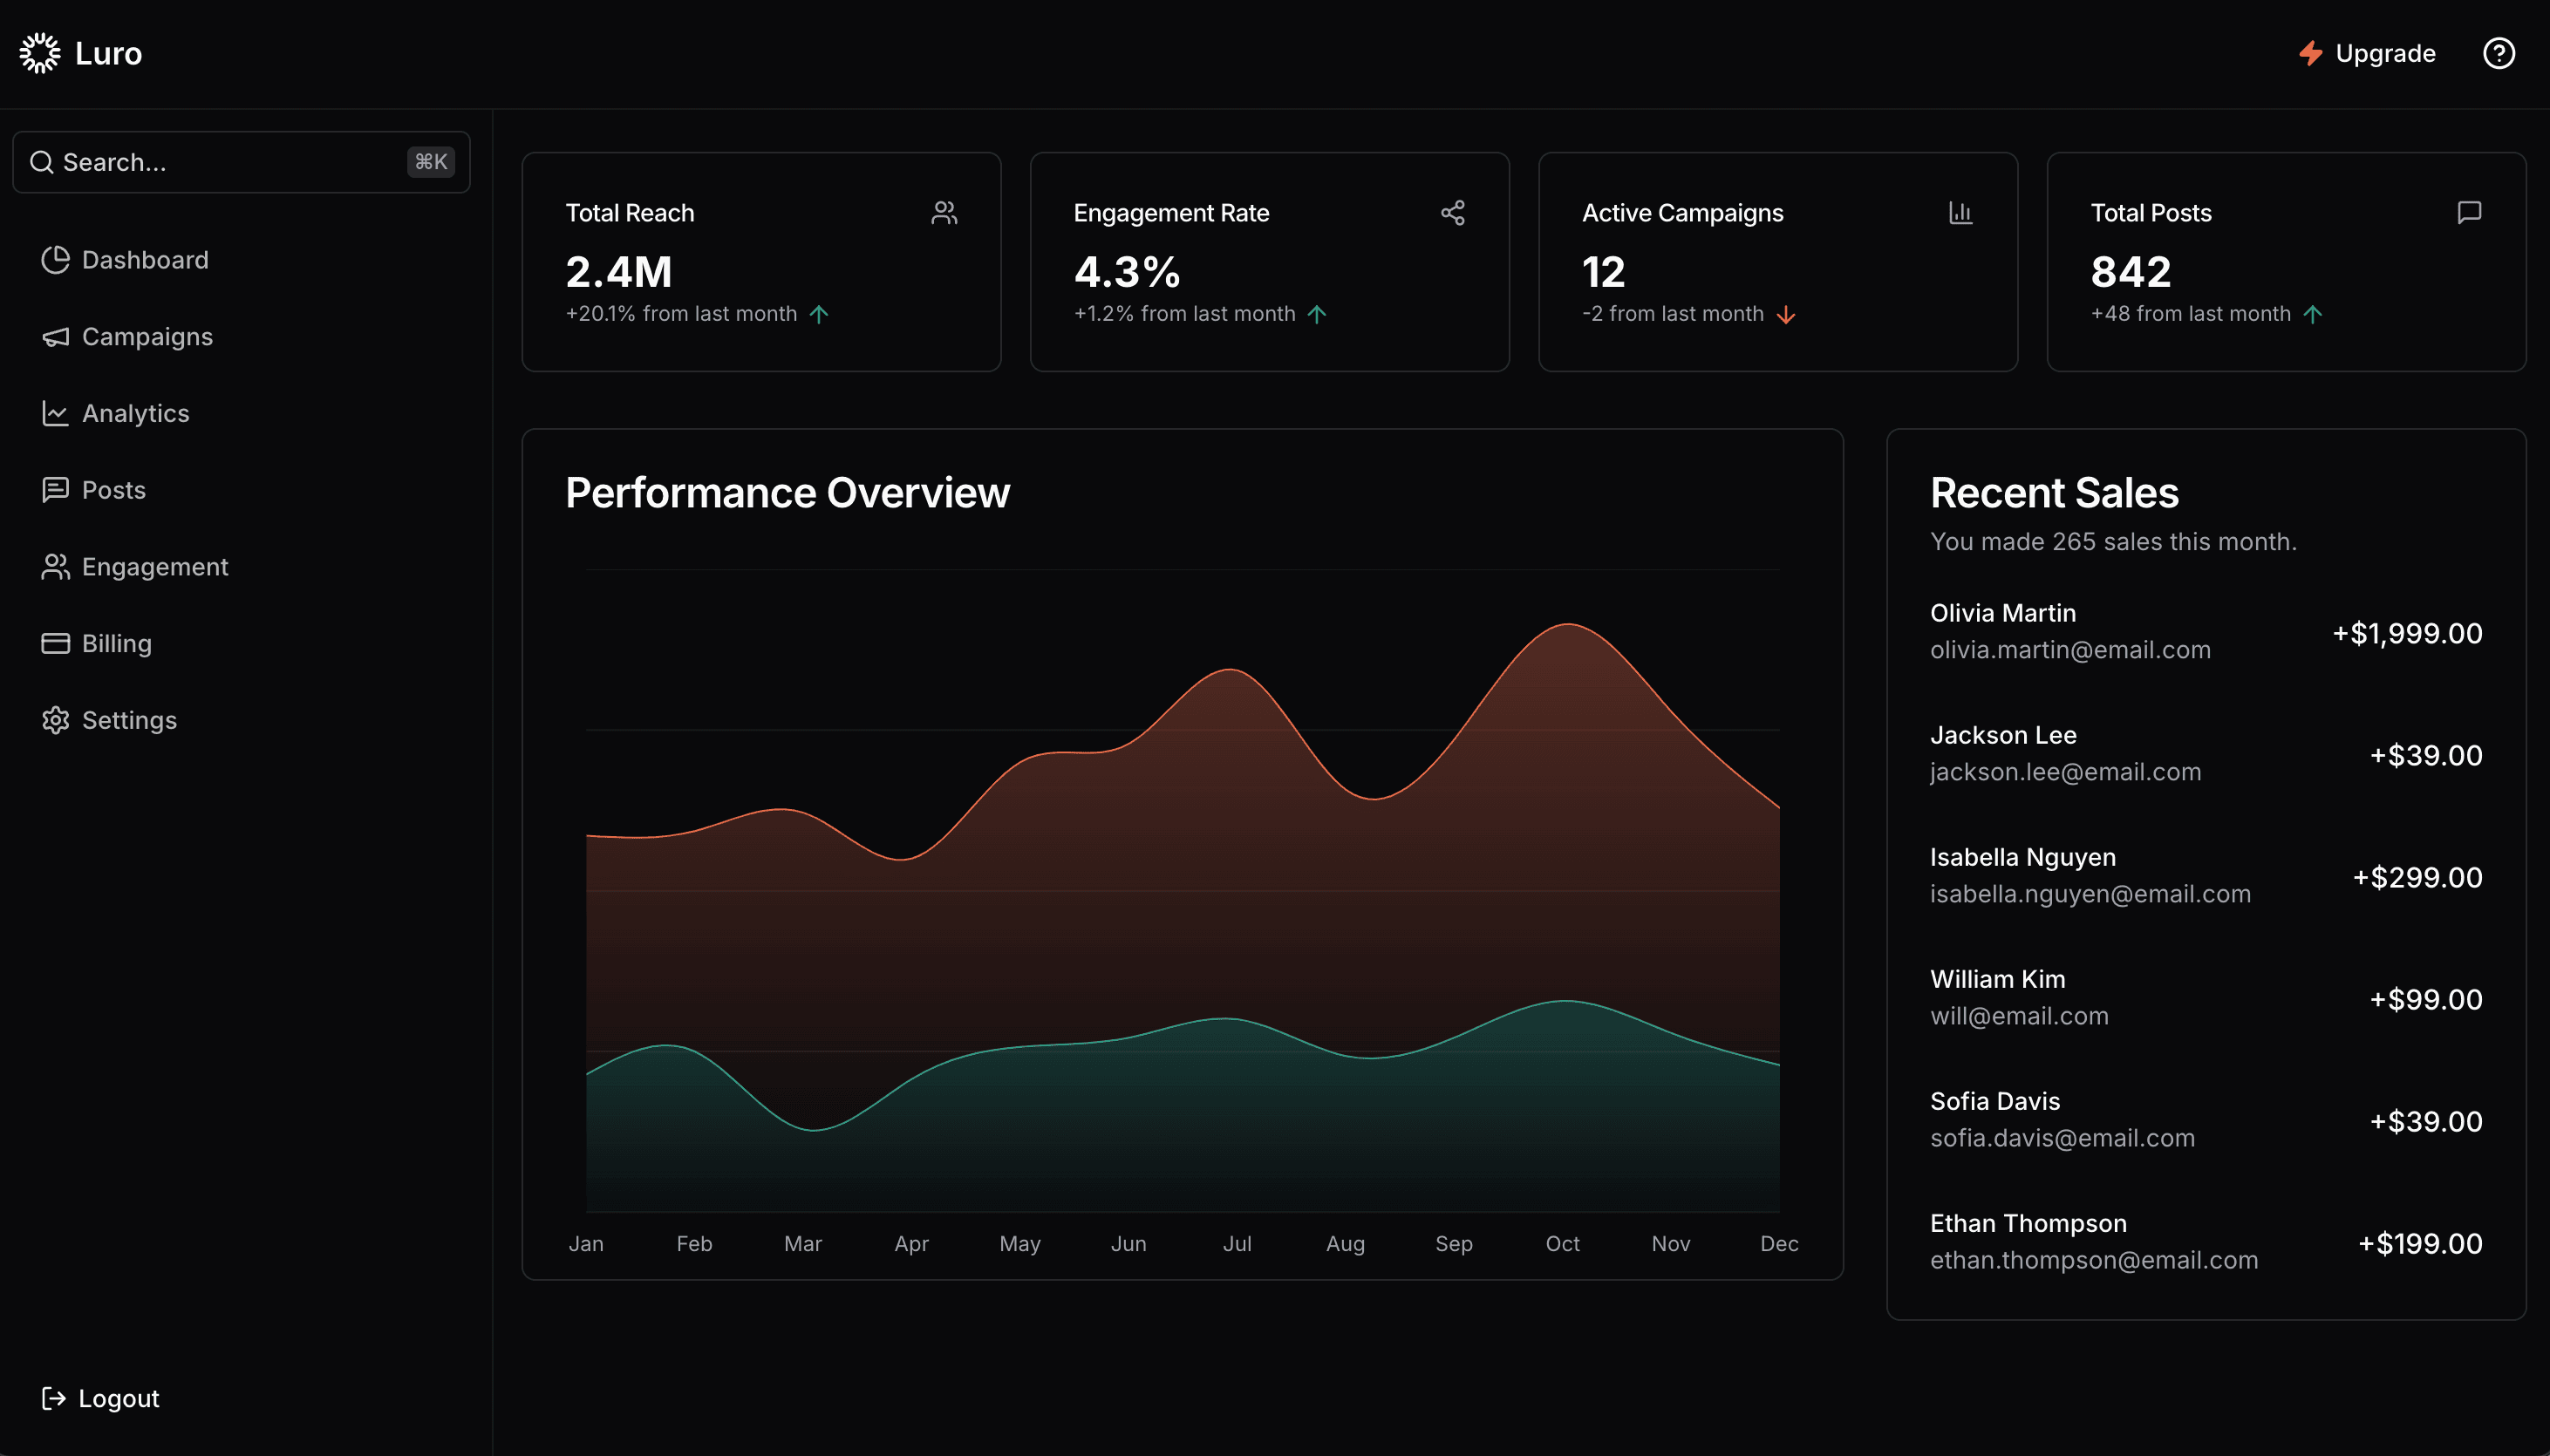Click the Billing credit-card icon
The height and width of the screenshot is (1456, 2550).
[56, 643]
